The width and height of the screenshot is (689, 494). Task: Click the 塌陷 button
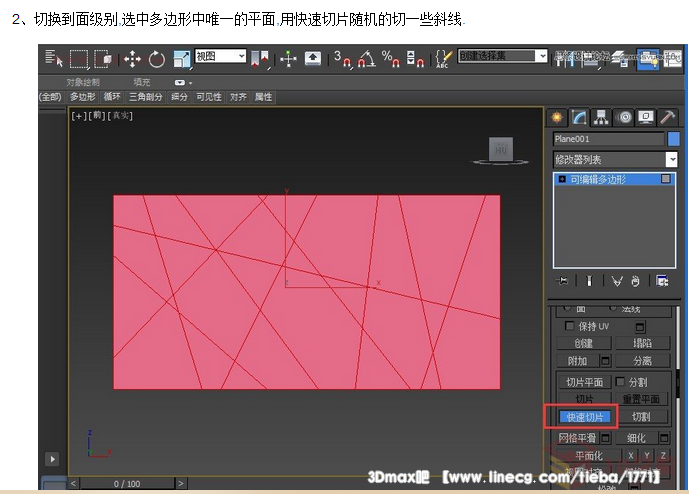[x=642, y=343]
